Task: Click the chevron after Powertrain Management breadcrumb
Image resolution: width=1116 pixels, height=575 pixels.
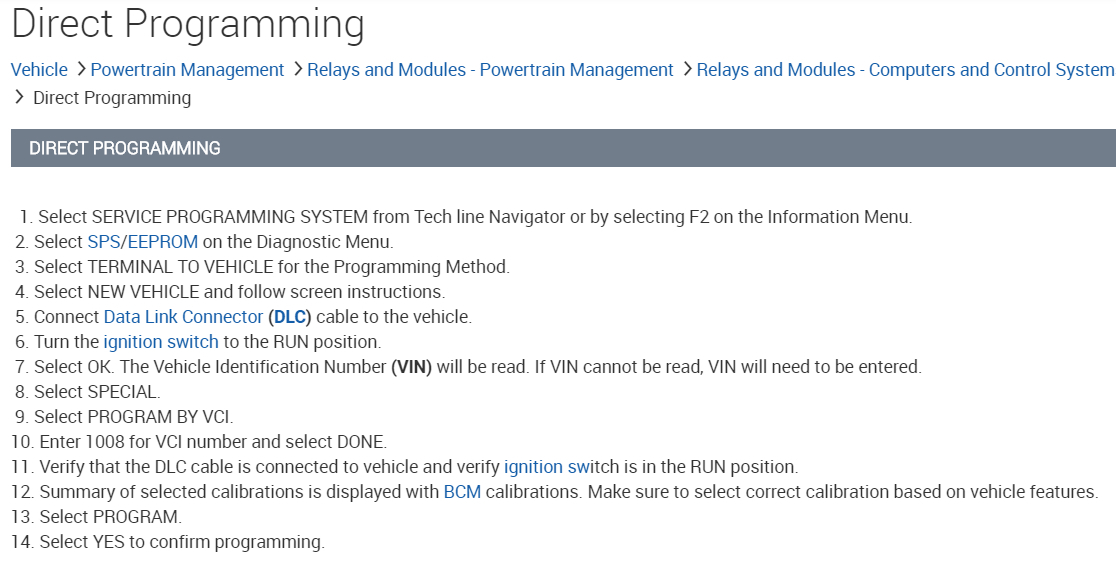Action: point(296,70)
